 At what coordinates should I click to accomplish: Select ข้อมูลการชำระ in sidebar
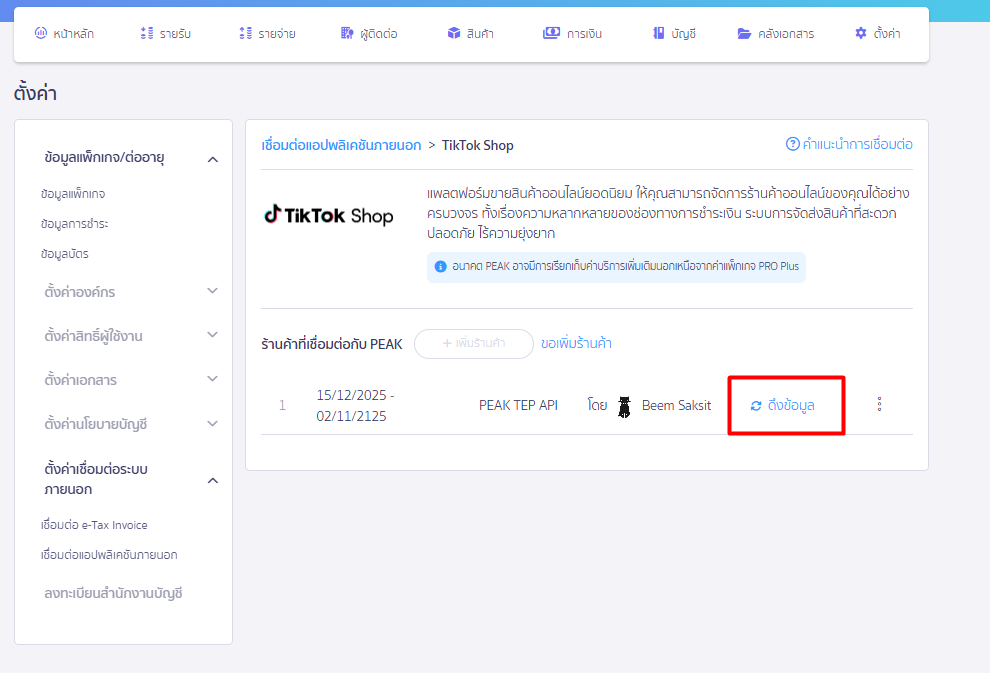[x=75, y=224]
